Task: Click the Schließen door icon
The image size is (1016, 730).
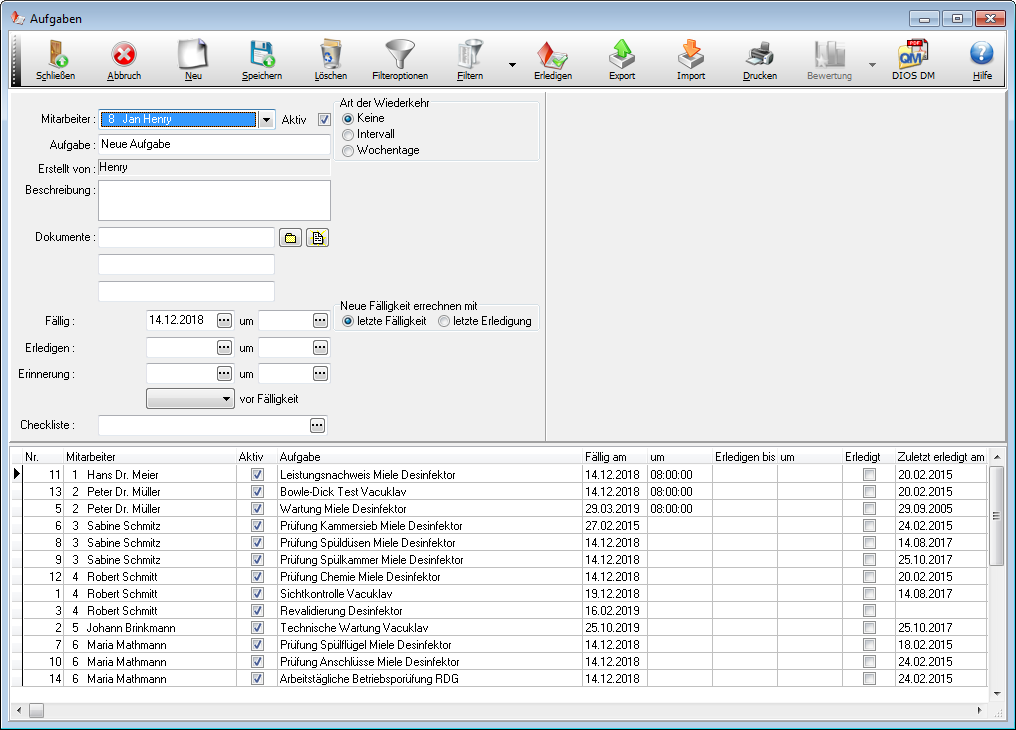Action: (x=55, y=55)
